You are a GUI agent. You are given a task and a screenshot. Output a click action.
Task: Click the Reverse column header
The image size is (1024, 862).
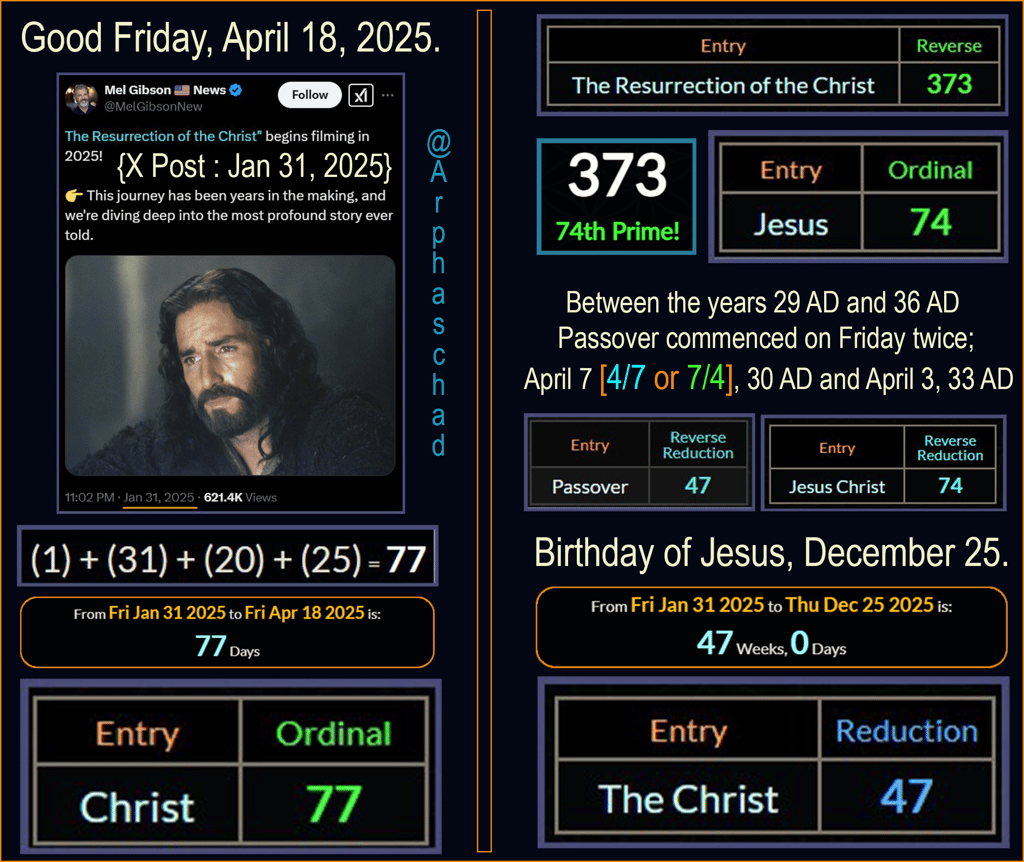pos(949,46)
